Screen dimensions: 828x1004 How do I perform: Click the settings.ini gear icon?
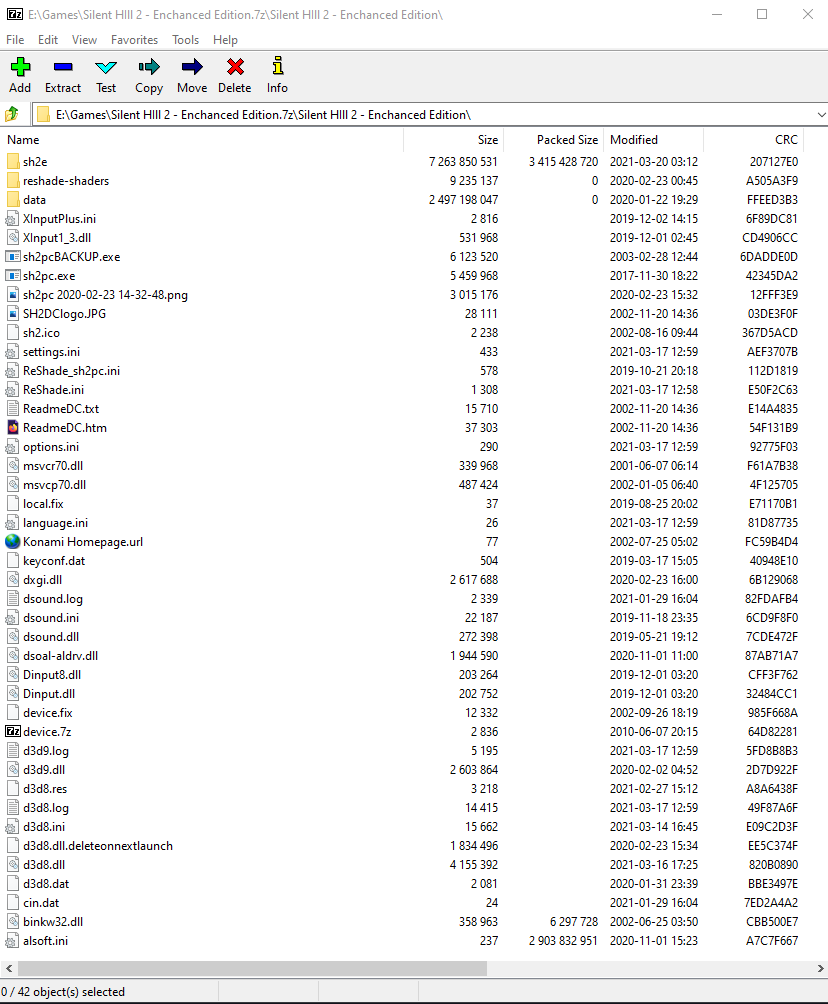13,352
